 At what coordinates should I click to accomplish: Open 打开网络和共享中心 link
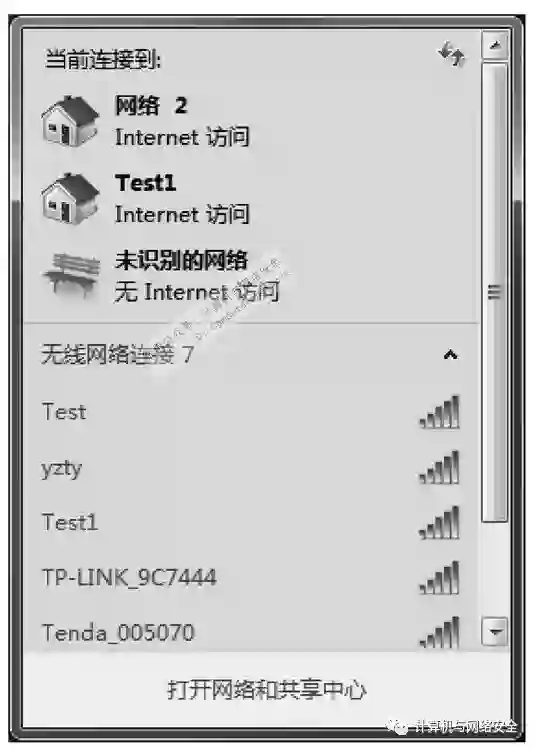[267, 690]
